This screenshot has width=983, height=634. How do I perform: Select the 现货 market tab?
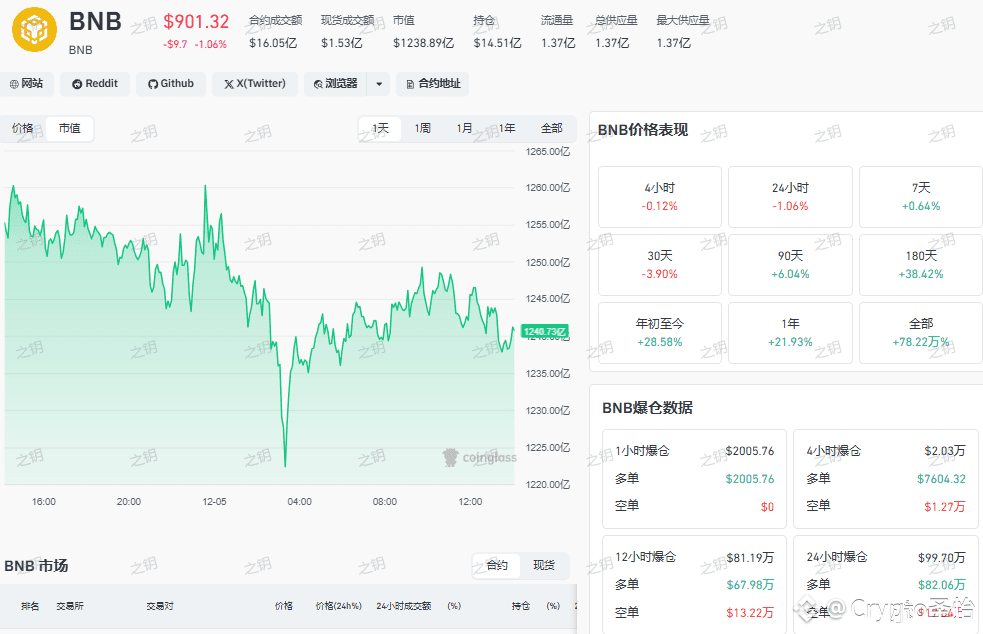point(544,565)
